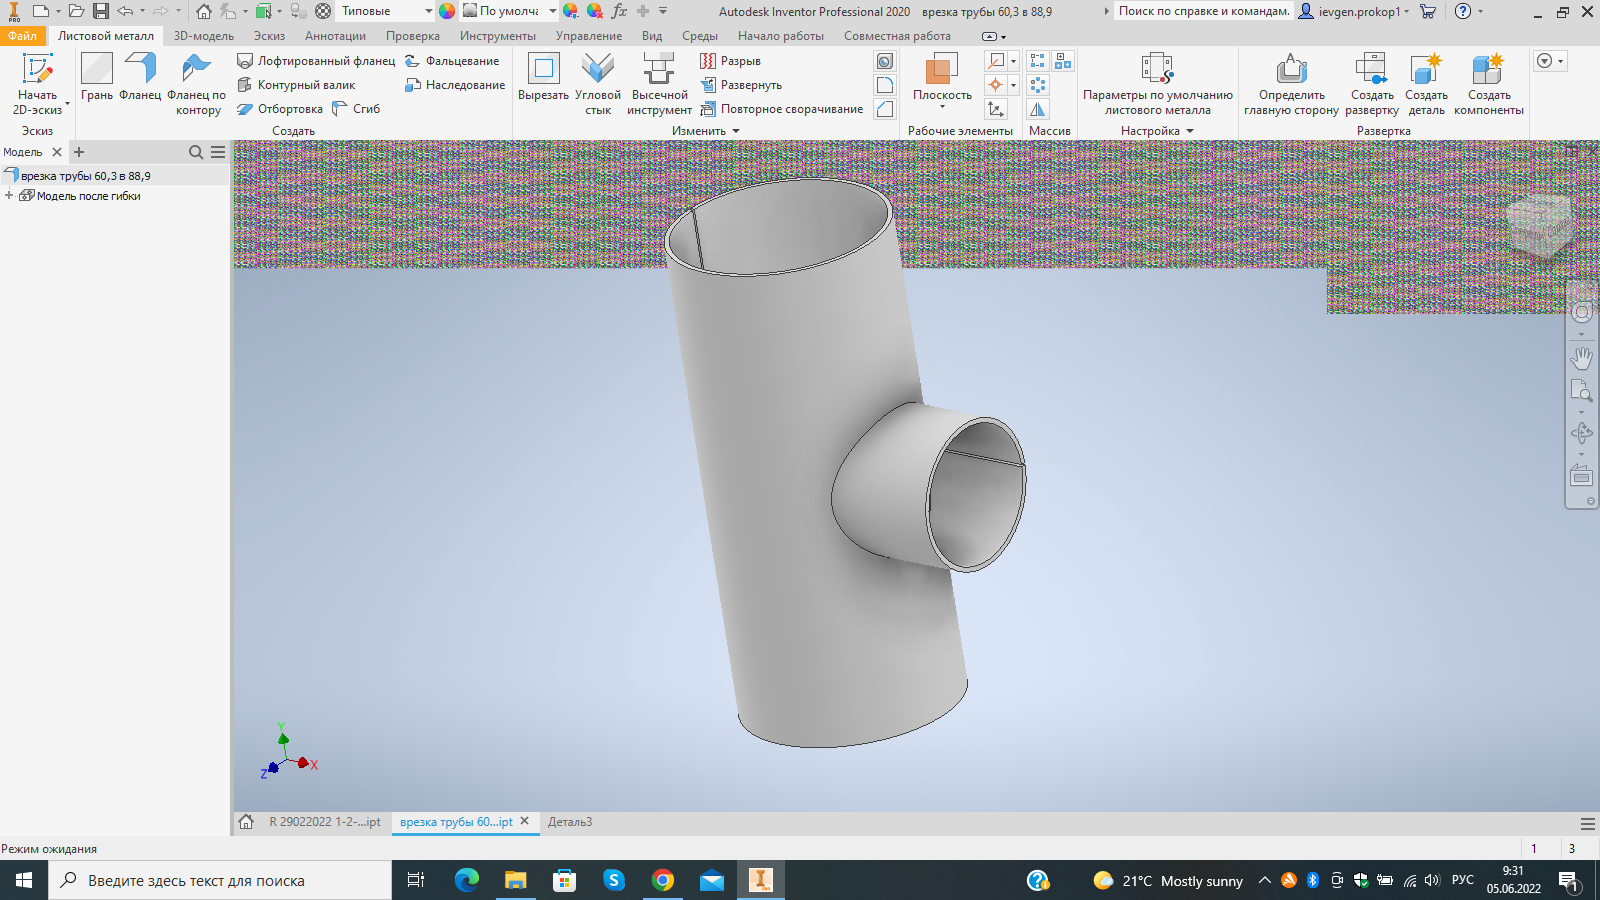Switch to Деталь3 document tab

click(x=570, y=822)
